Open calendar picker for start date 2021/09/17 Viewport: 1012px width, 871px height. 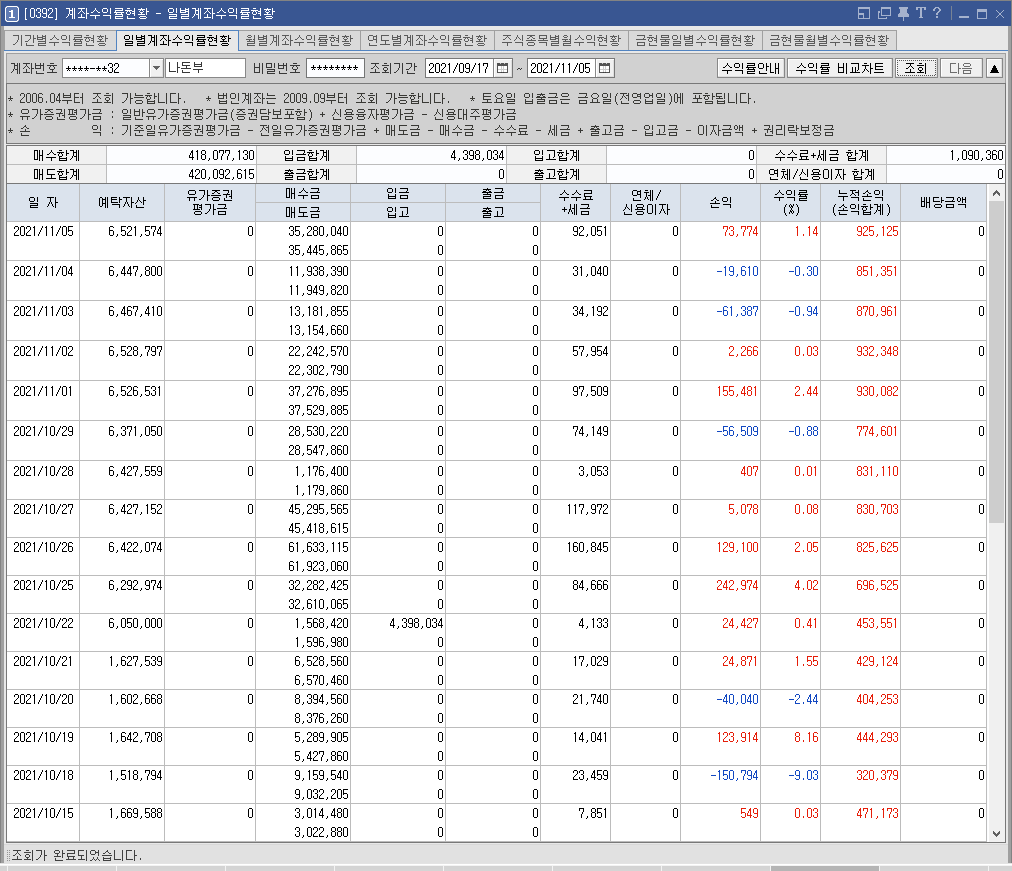(x=503, y=68)
